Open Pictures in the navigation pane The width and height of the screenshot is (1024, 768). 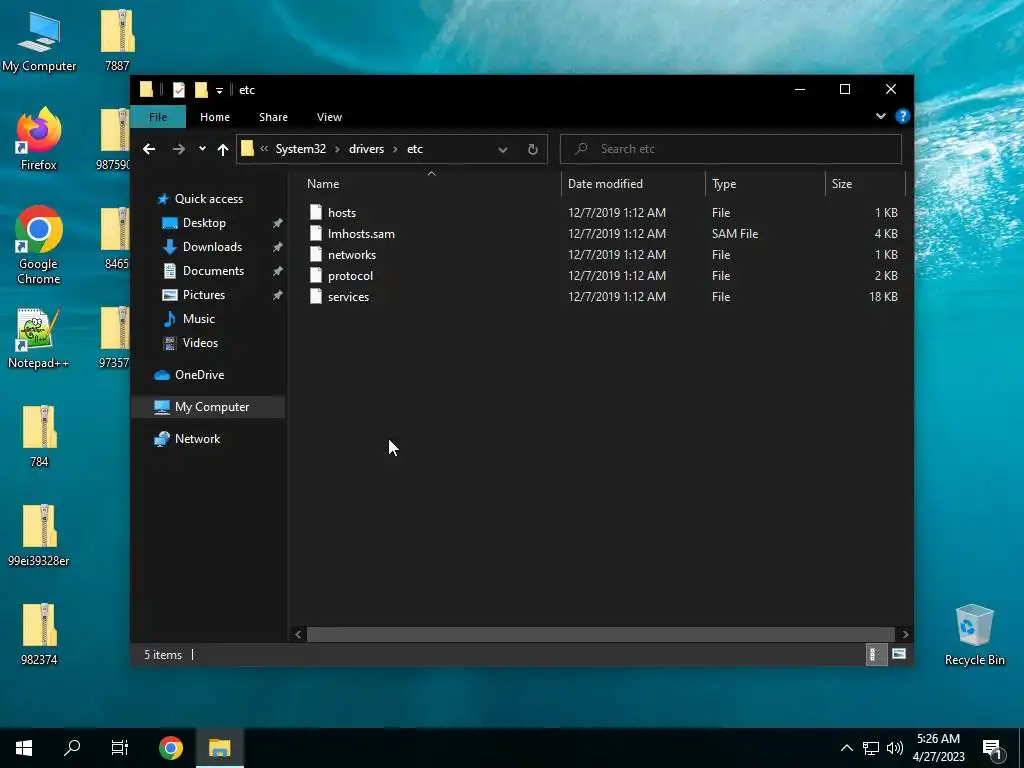(203, 295)
